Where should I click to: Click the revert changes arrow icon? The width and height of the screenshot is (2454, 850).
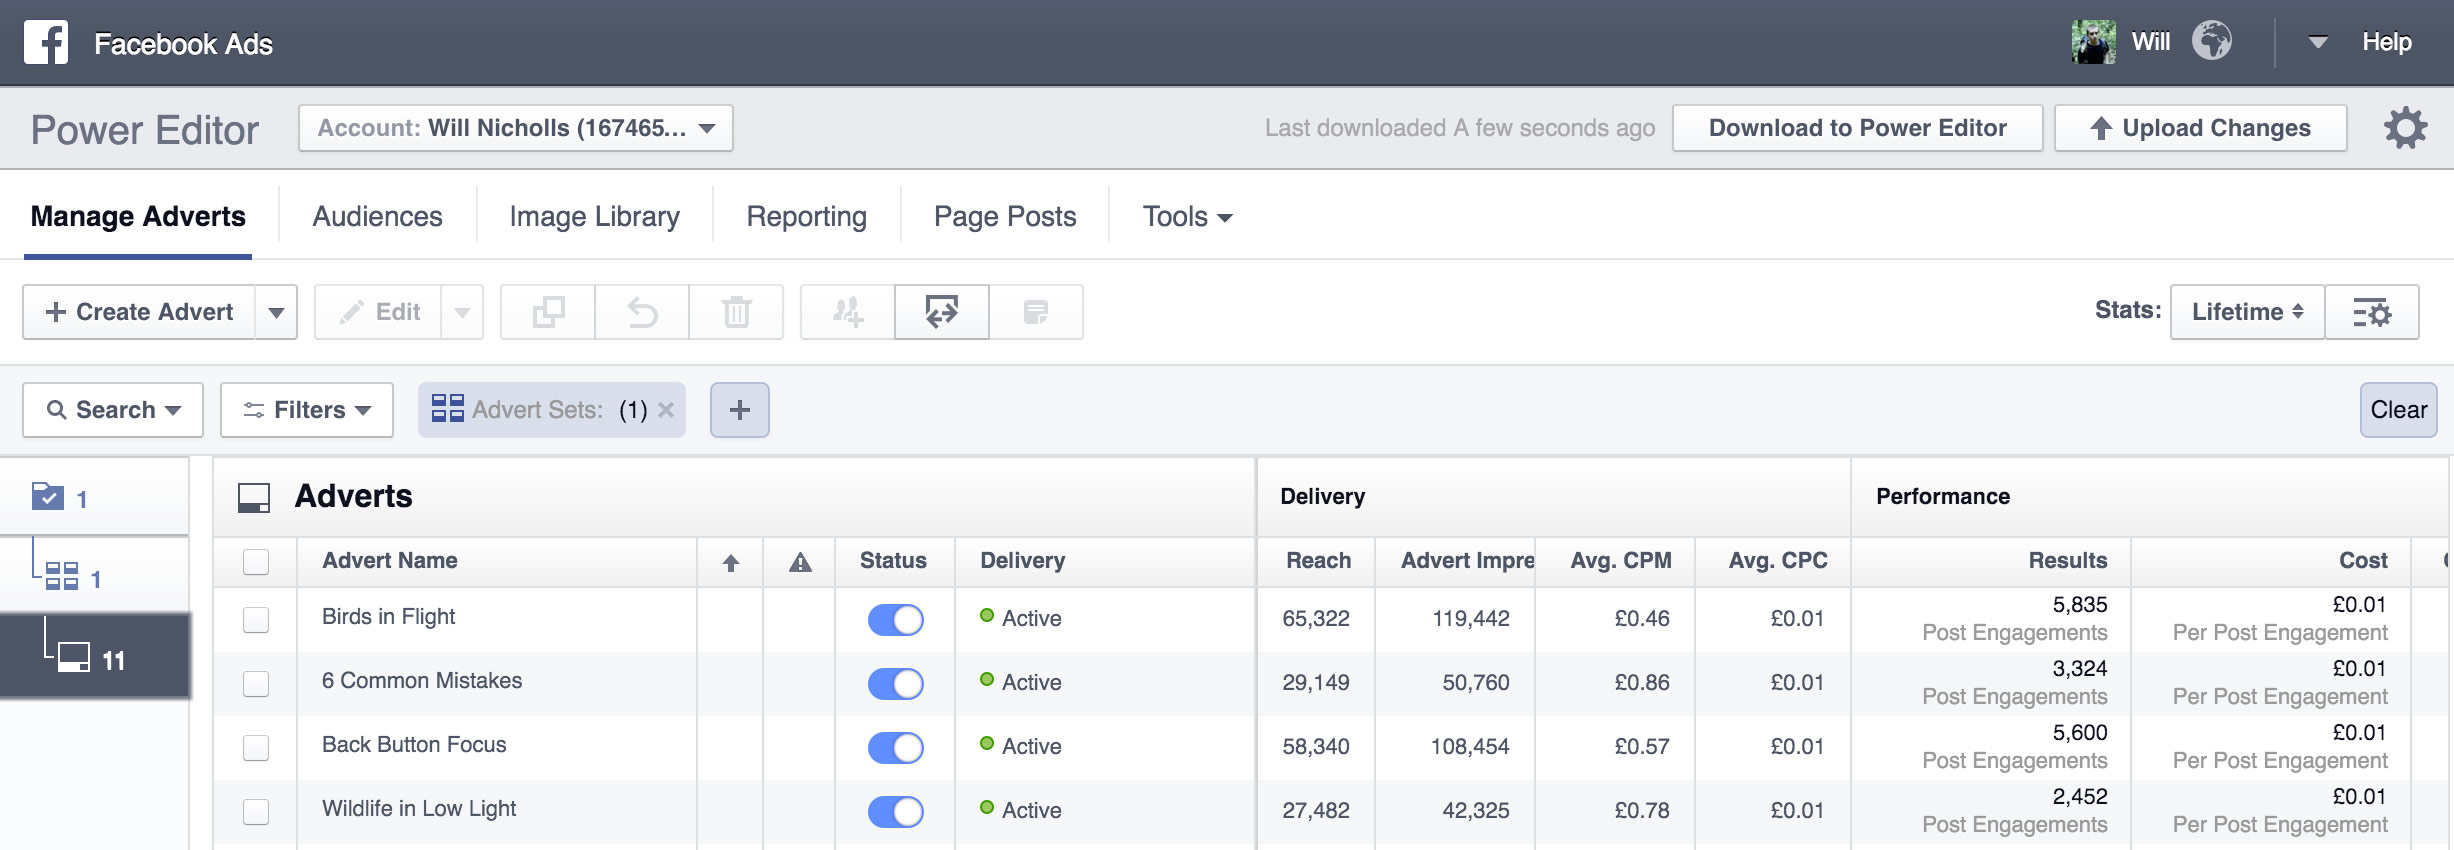[642, 312]
